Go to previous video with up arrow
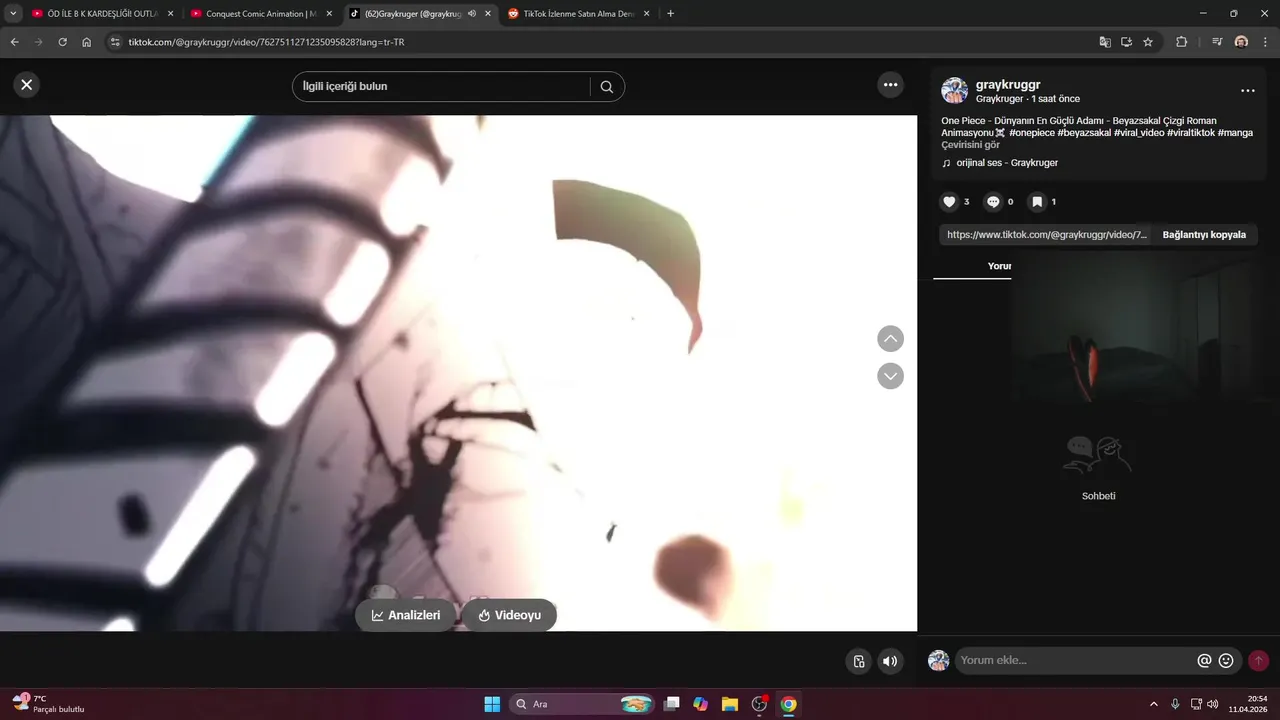 click(x=890, y=339)
